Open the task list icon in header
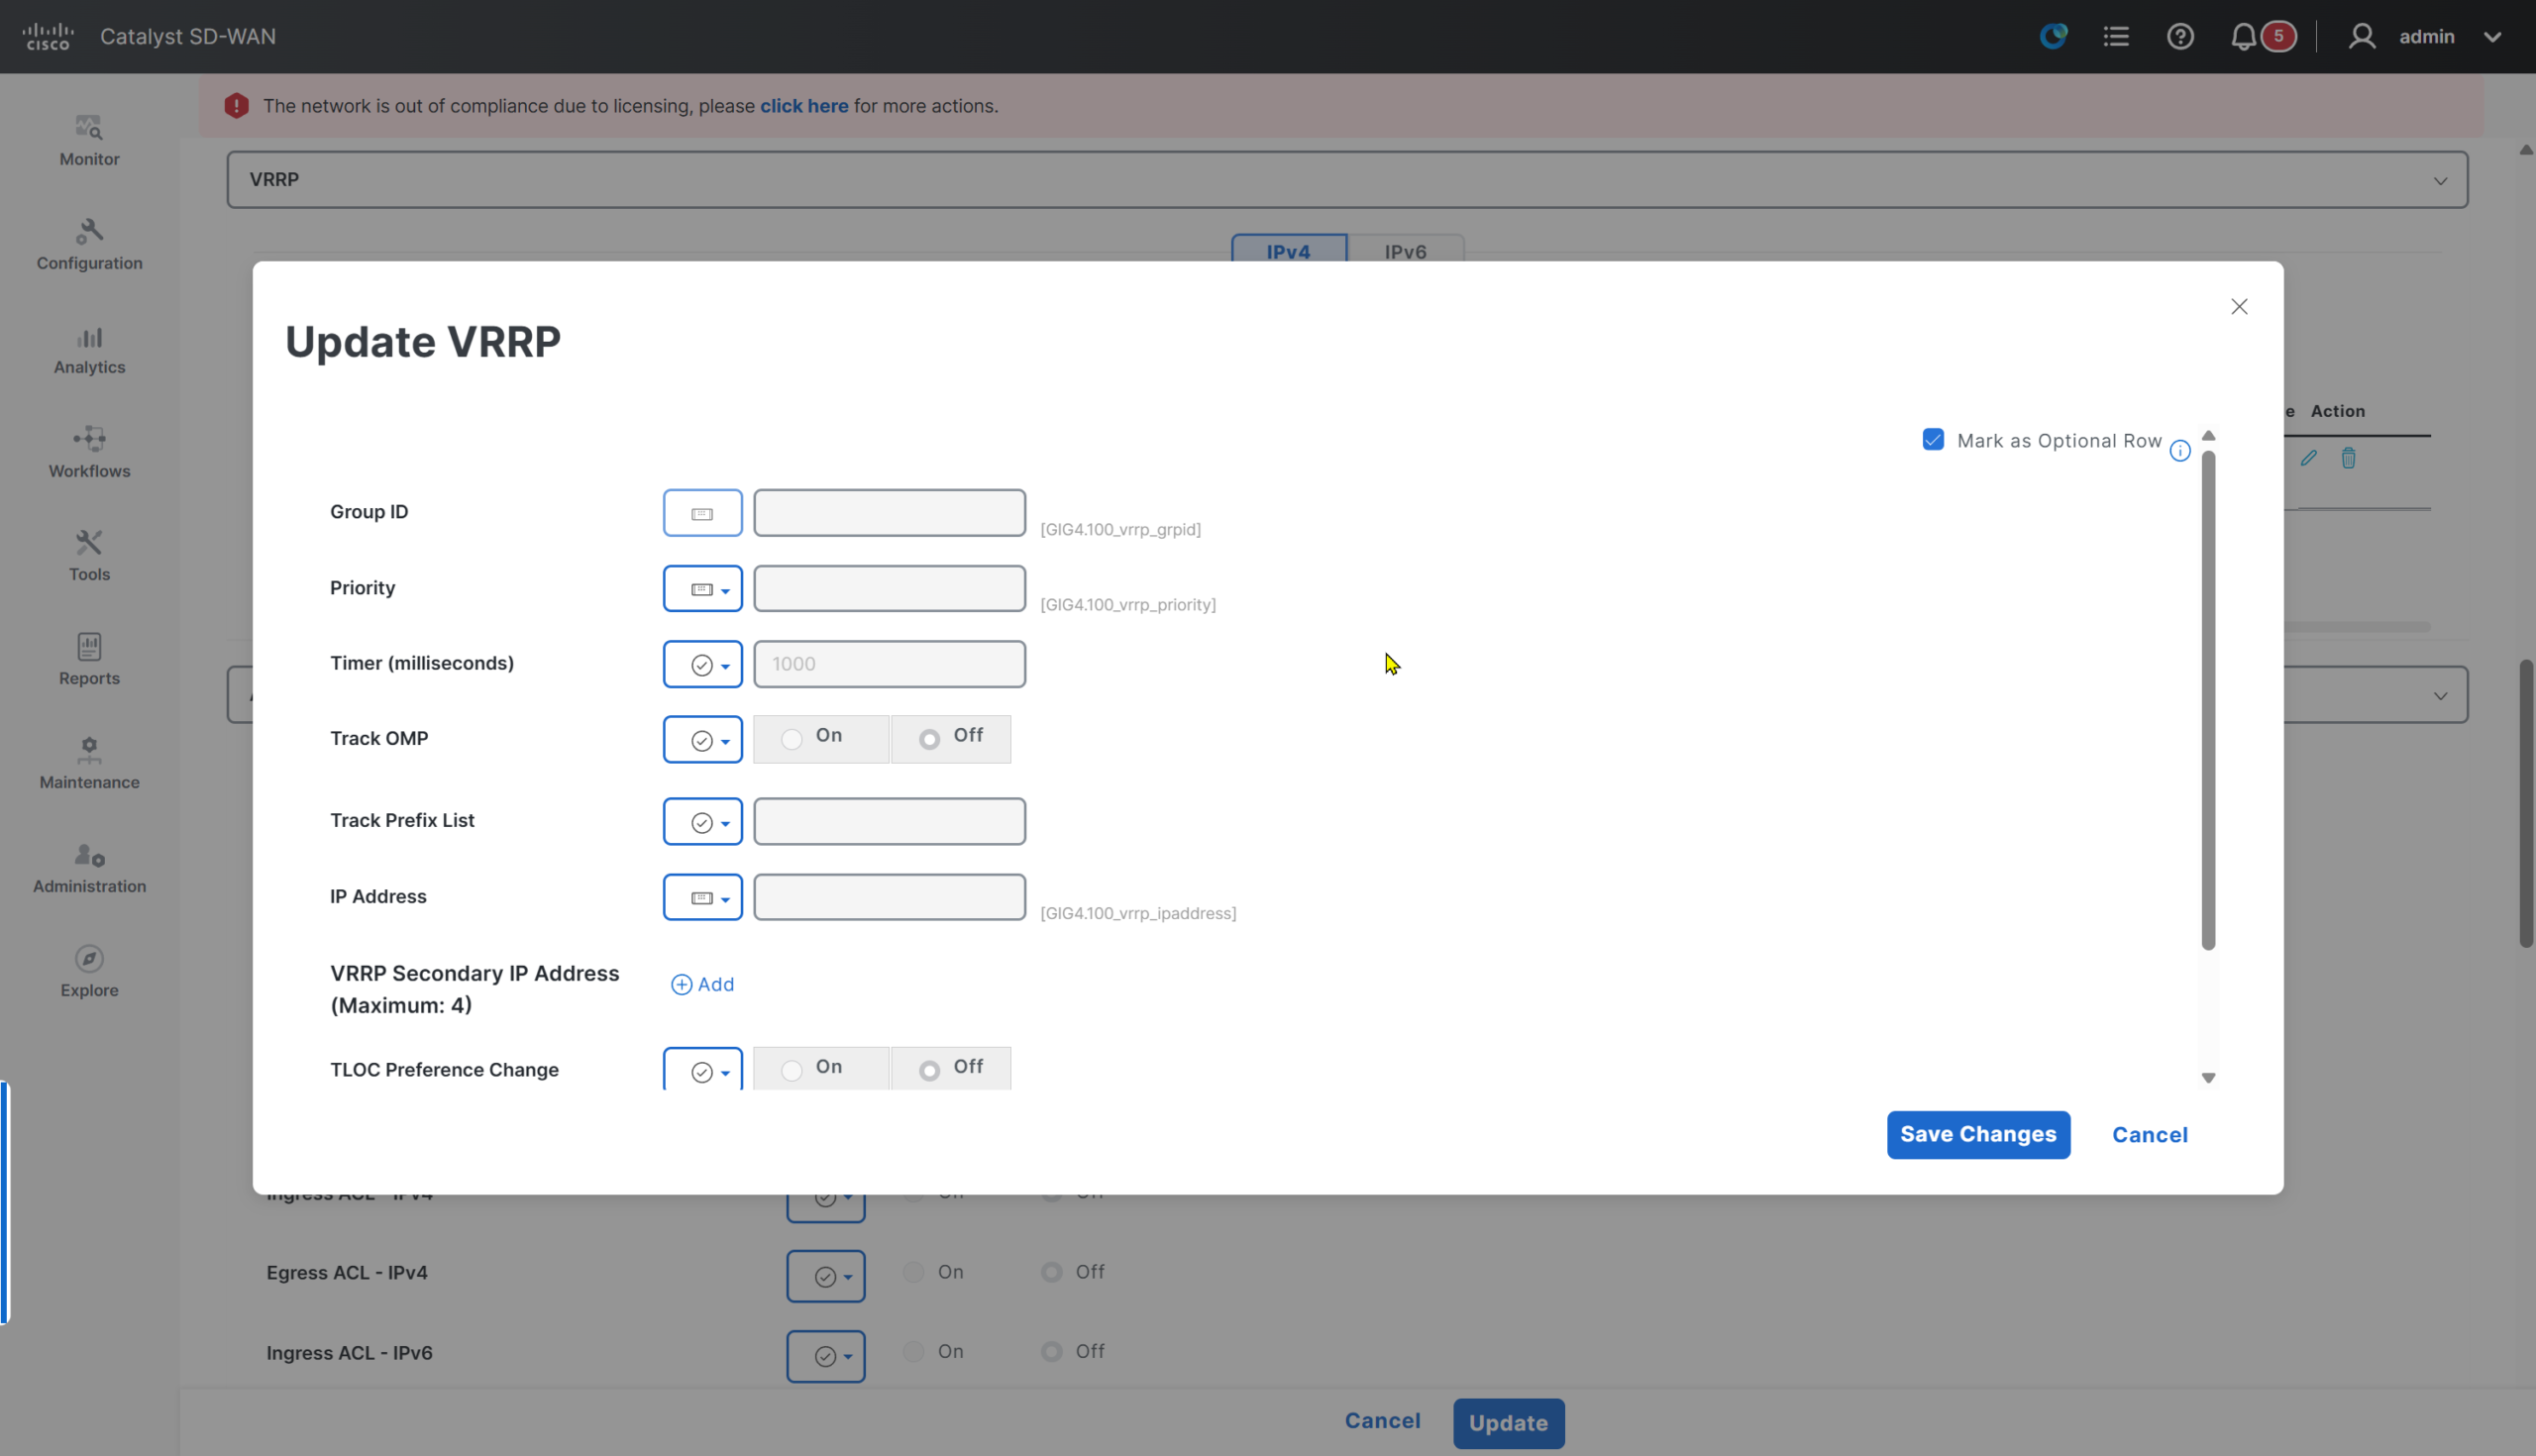2536x1456 pixels. (x=2115, y=37)
